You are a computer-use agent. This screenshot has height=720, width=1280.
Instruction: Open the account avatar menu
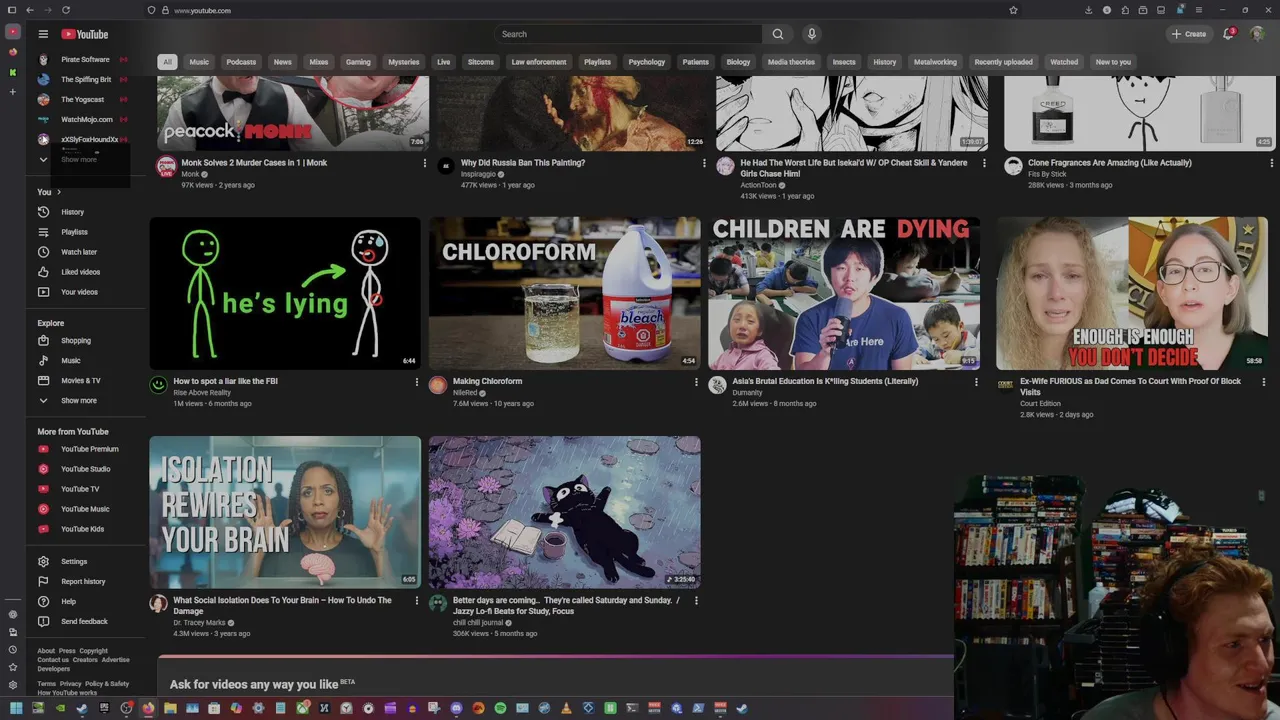(x=1258, y=34)
